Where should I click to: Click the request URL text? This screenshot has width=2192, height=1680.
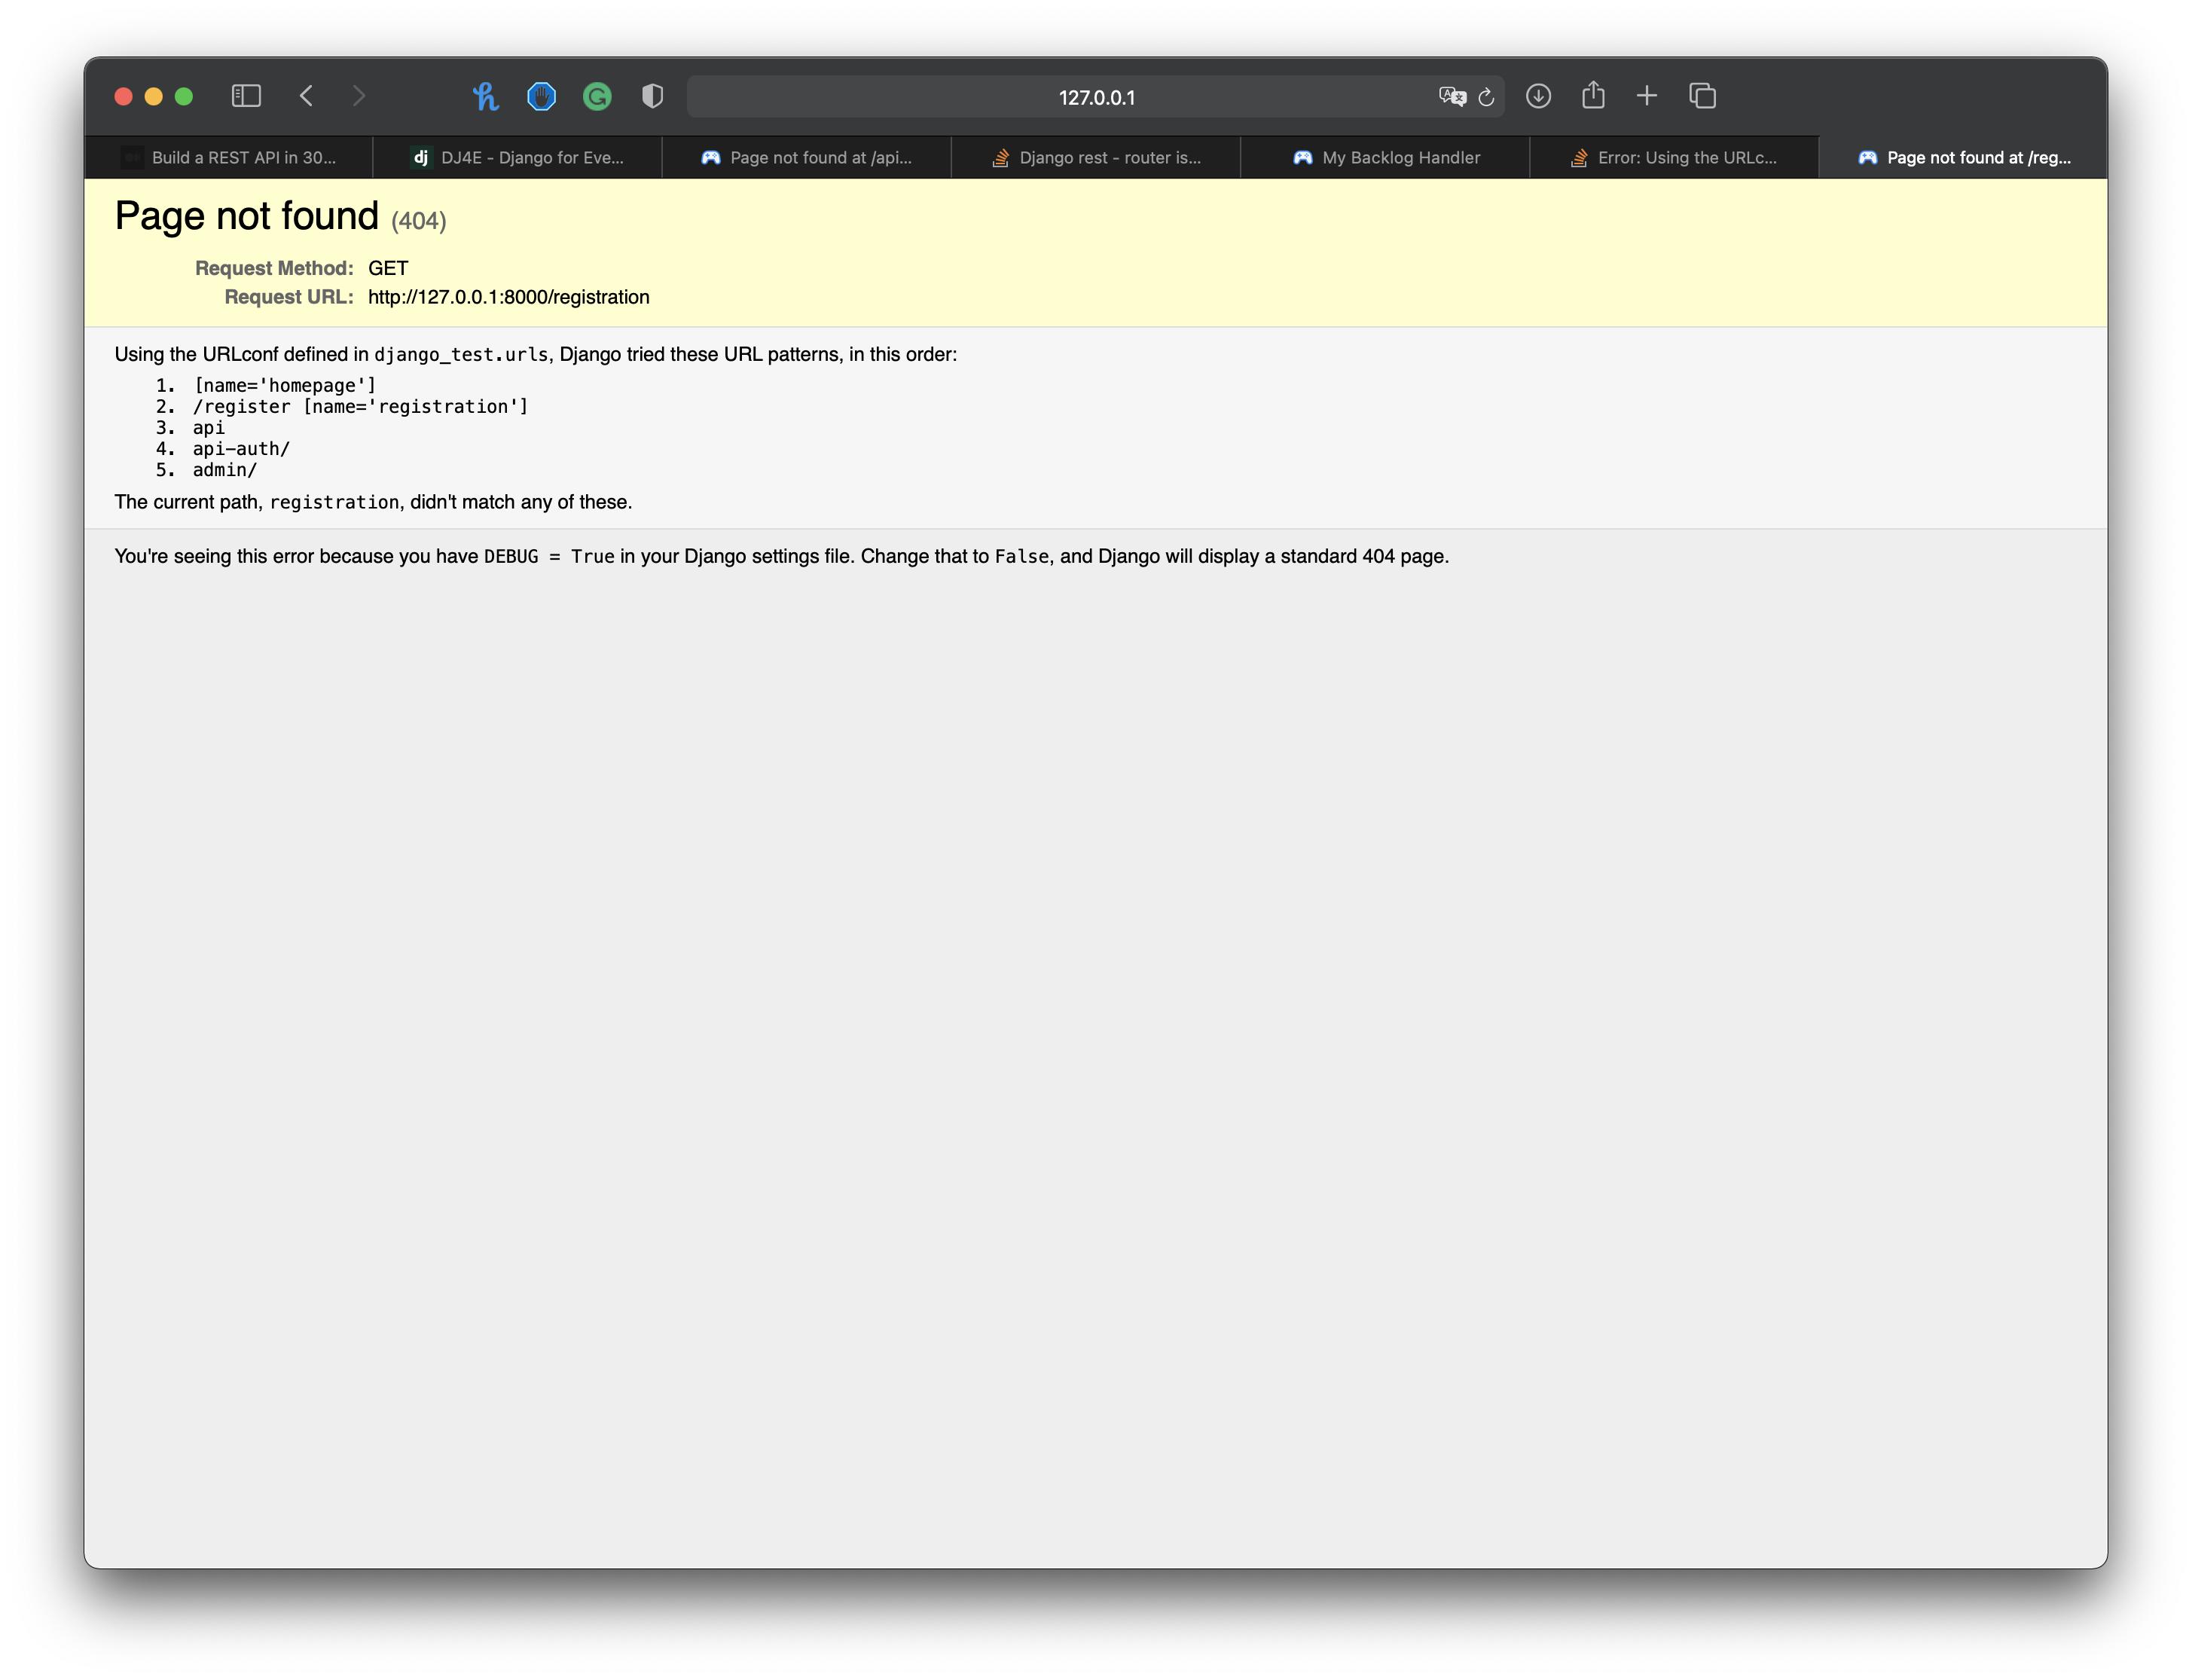[508, 297]
